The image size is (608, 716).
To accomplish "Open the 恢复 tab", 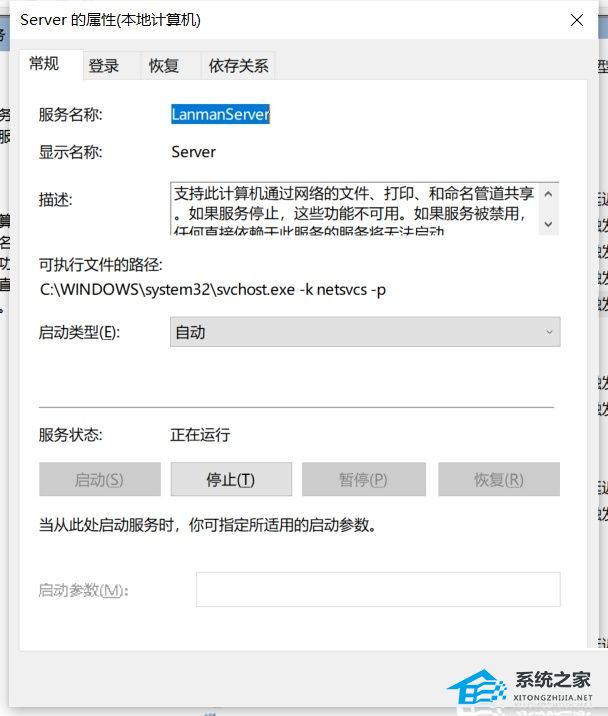I will point(164,66).
